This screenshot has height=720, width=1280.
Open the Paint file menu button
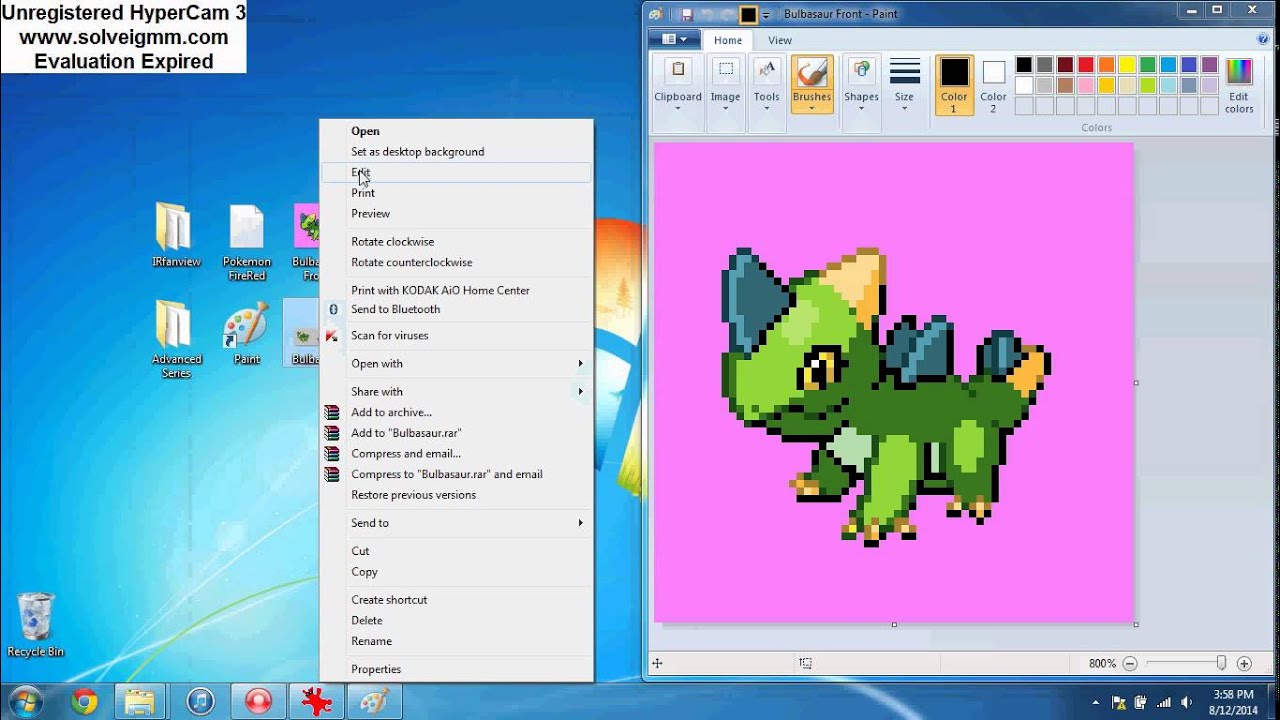[674, 40]
